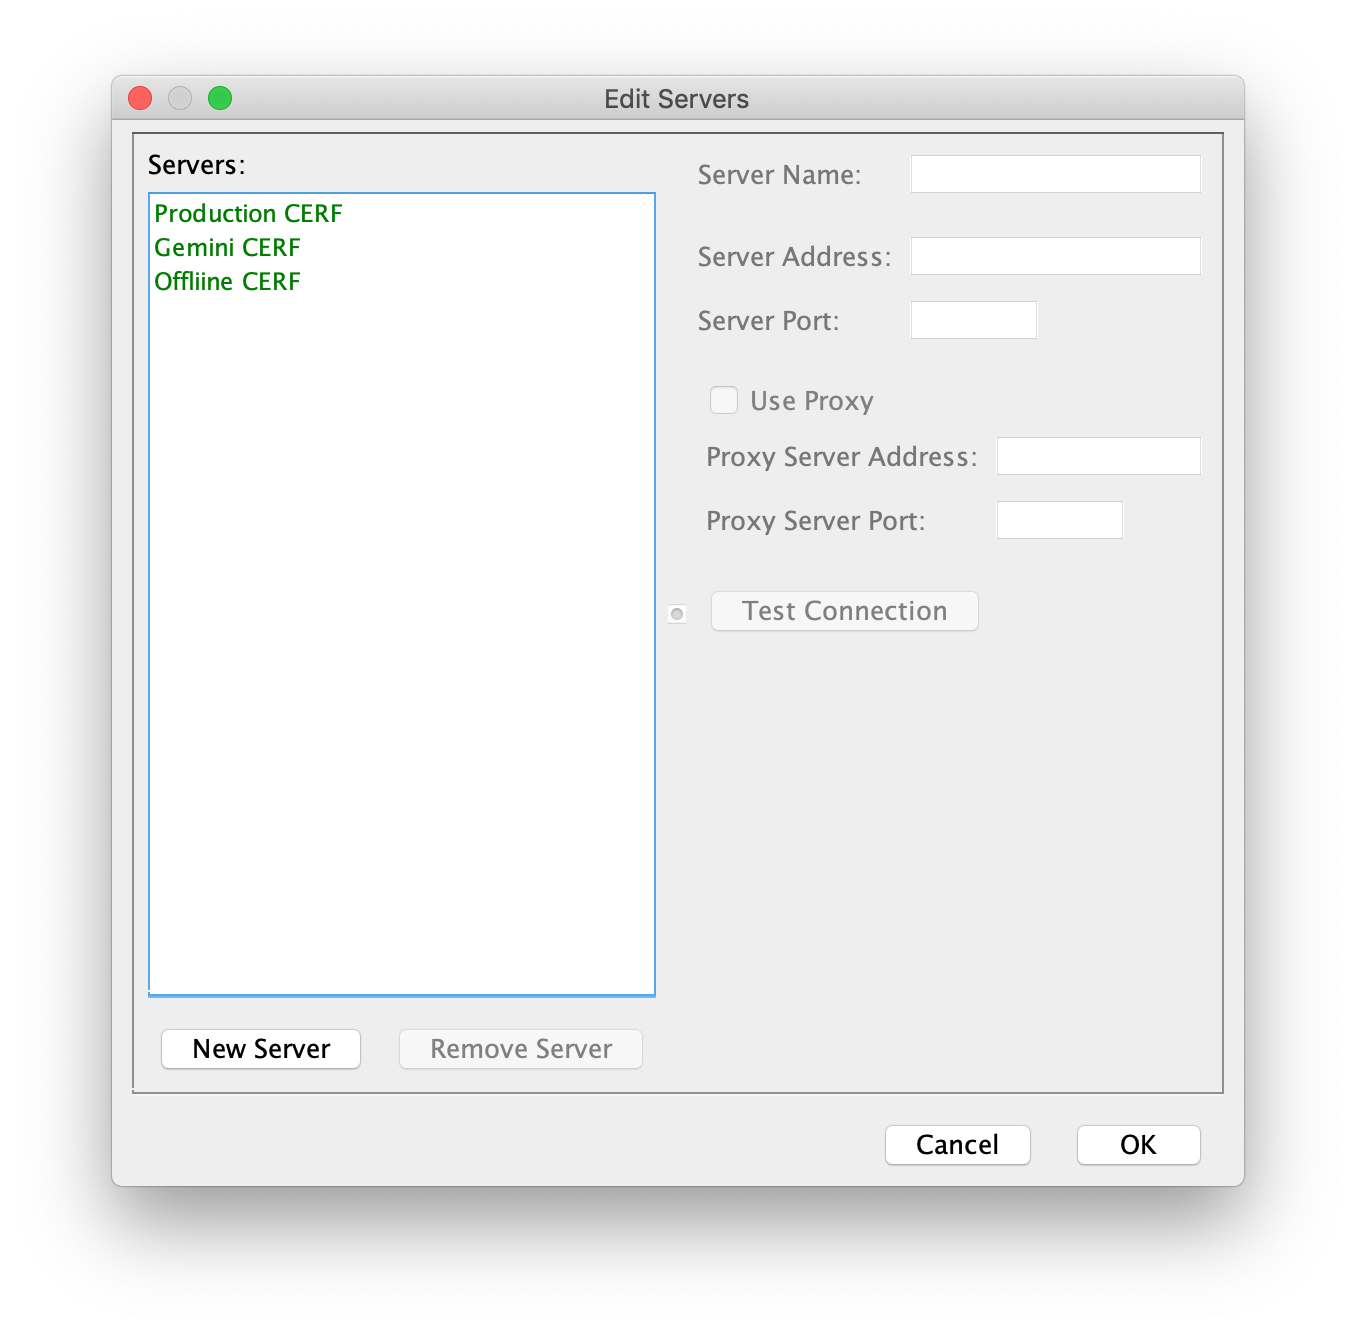Click the Proxy Server Port field

[x=1059, y=520]
